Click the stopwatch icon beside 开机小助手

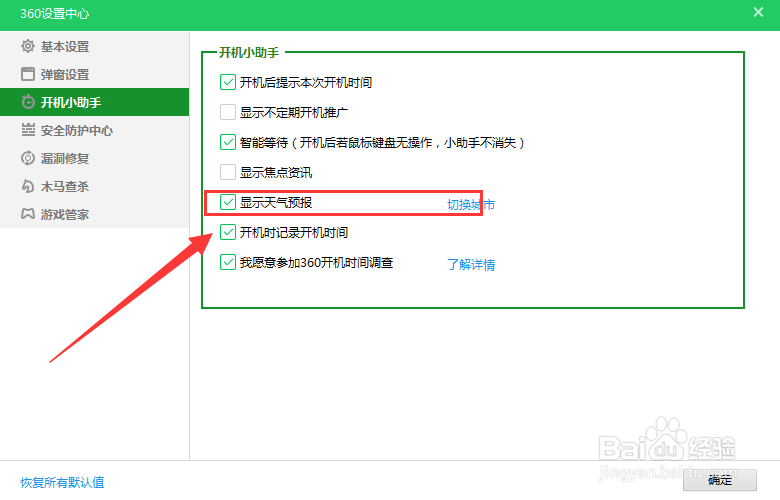pos(28,102)
